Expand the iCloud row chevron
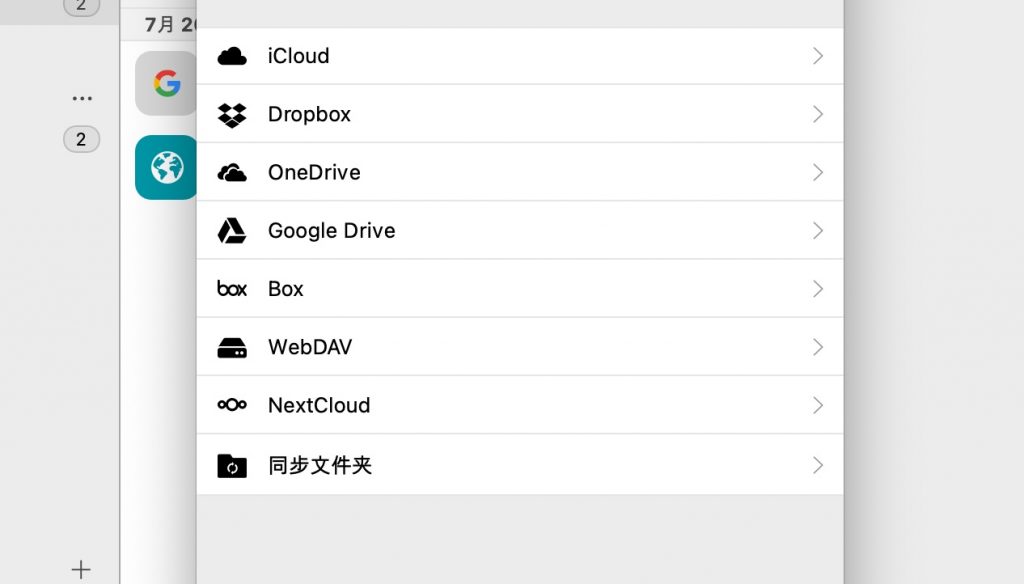Screen dimensions: 1024x584 pyautogui.click(x=818, y=56)
